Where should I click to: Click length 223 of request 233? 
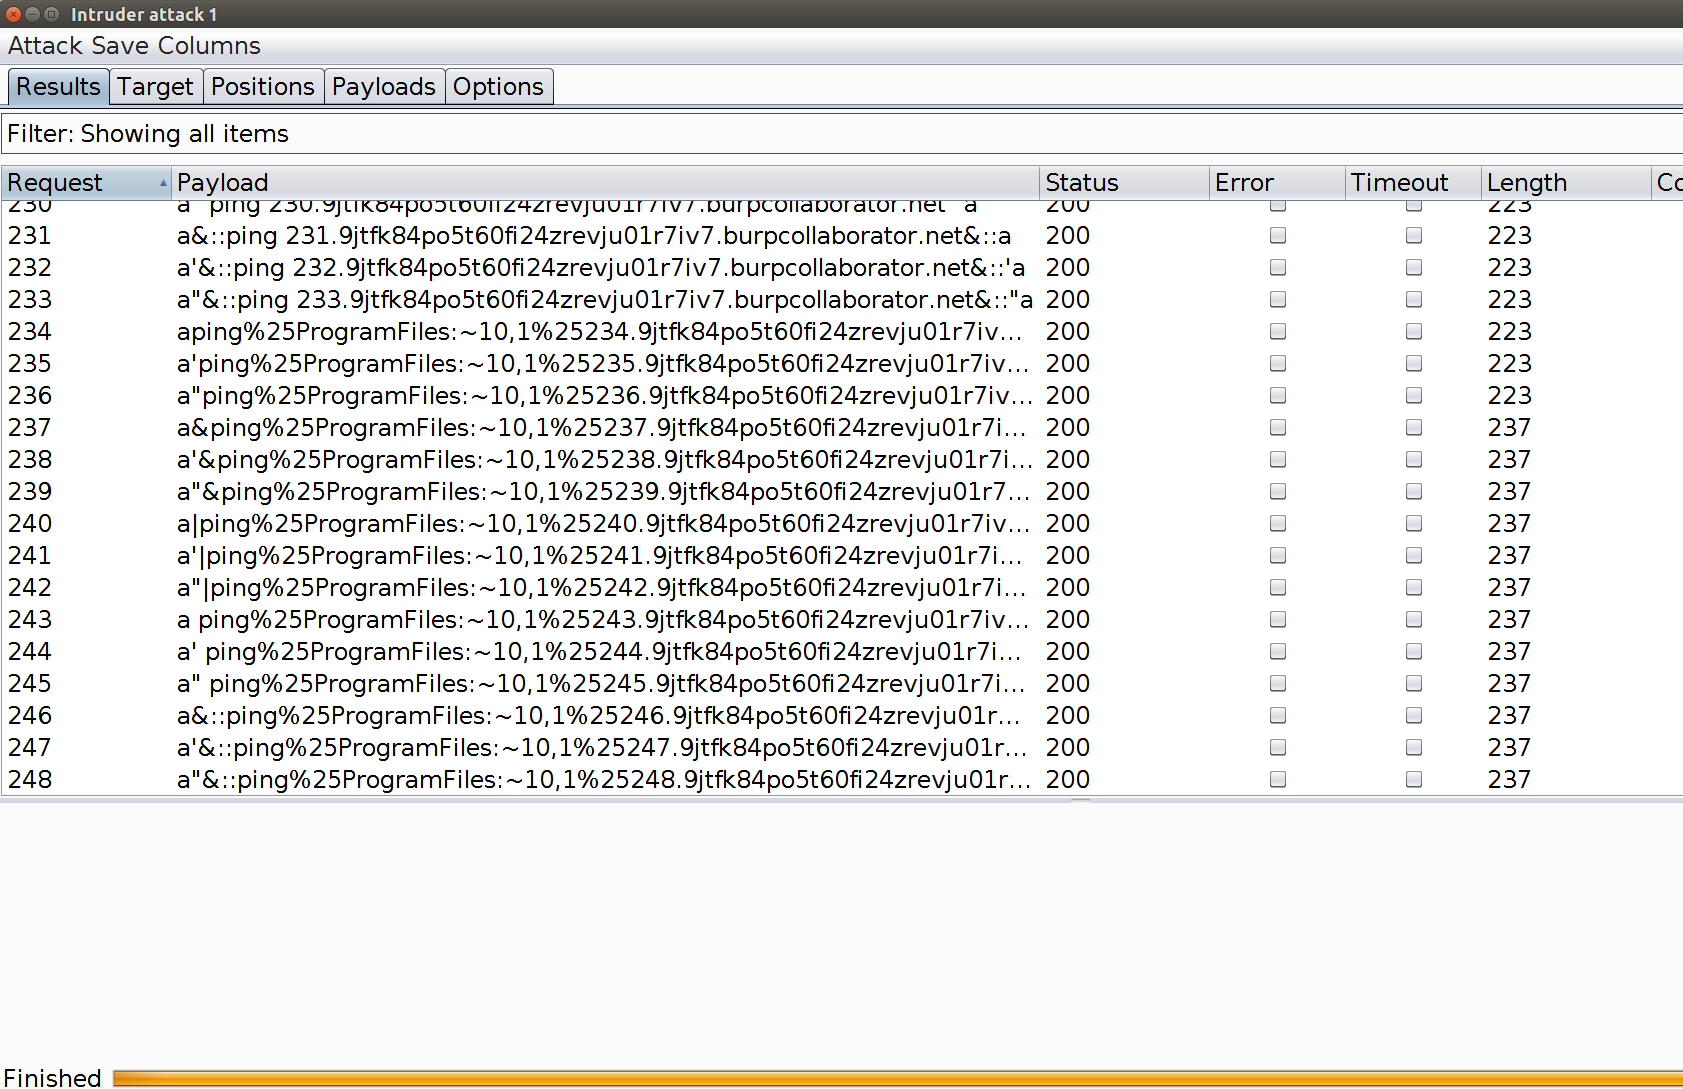(x=1509, y=299)
